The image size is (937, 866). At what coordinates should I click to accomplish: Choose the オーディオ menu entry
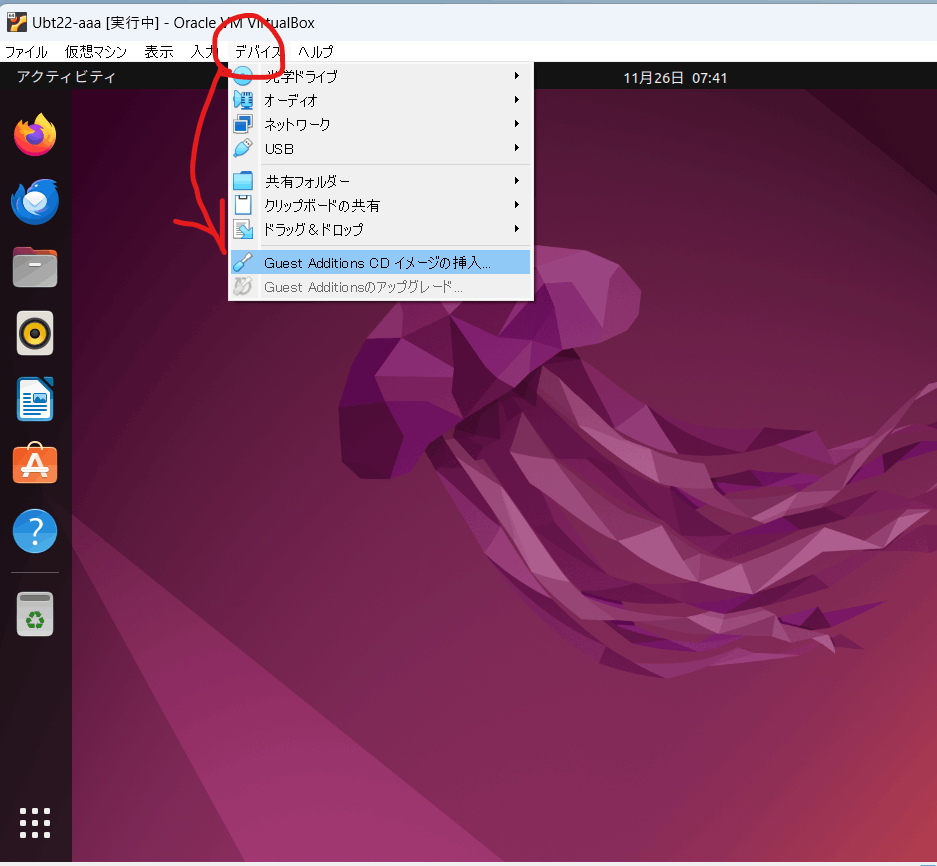[380, 100]
